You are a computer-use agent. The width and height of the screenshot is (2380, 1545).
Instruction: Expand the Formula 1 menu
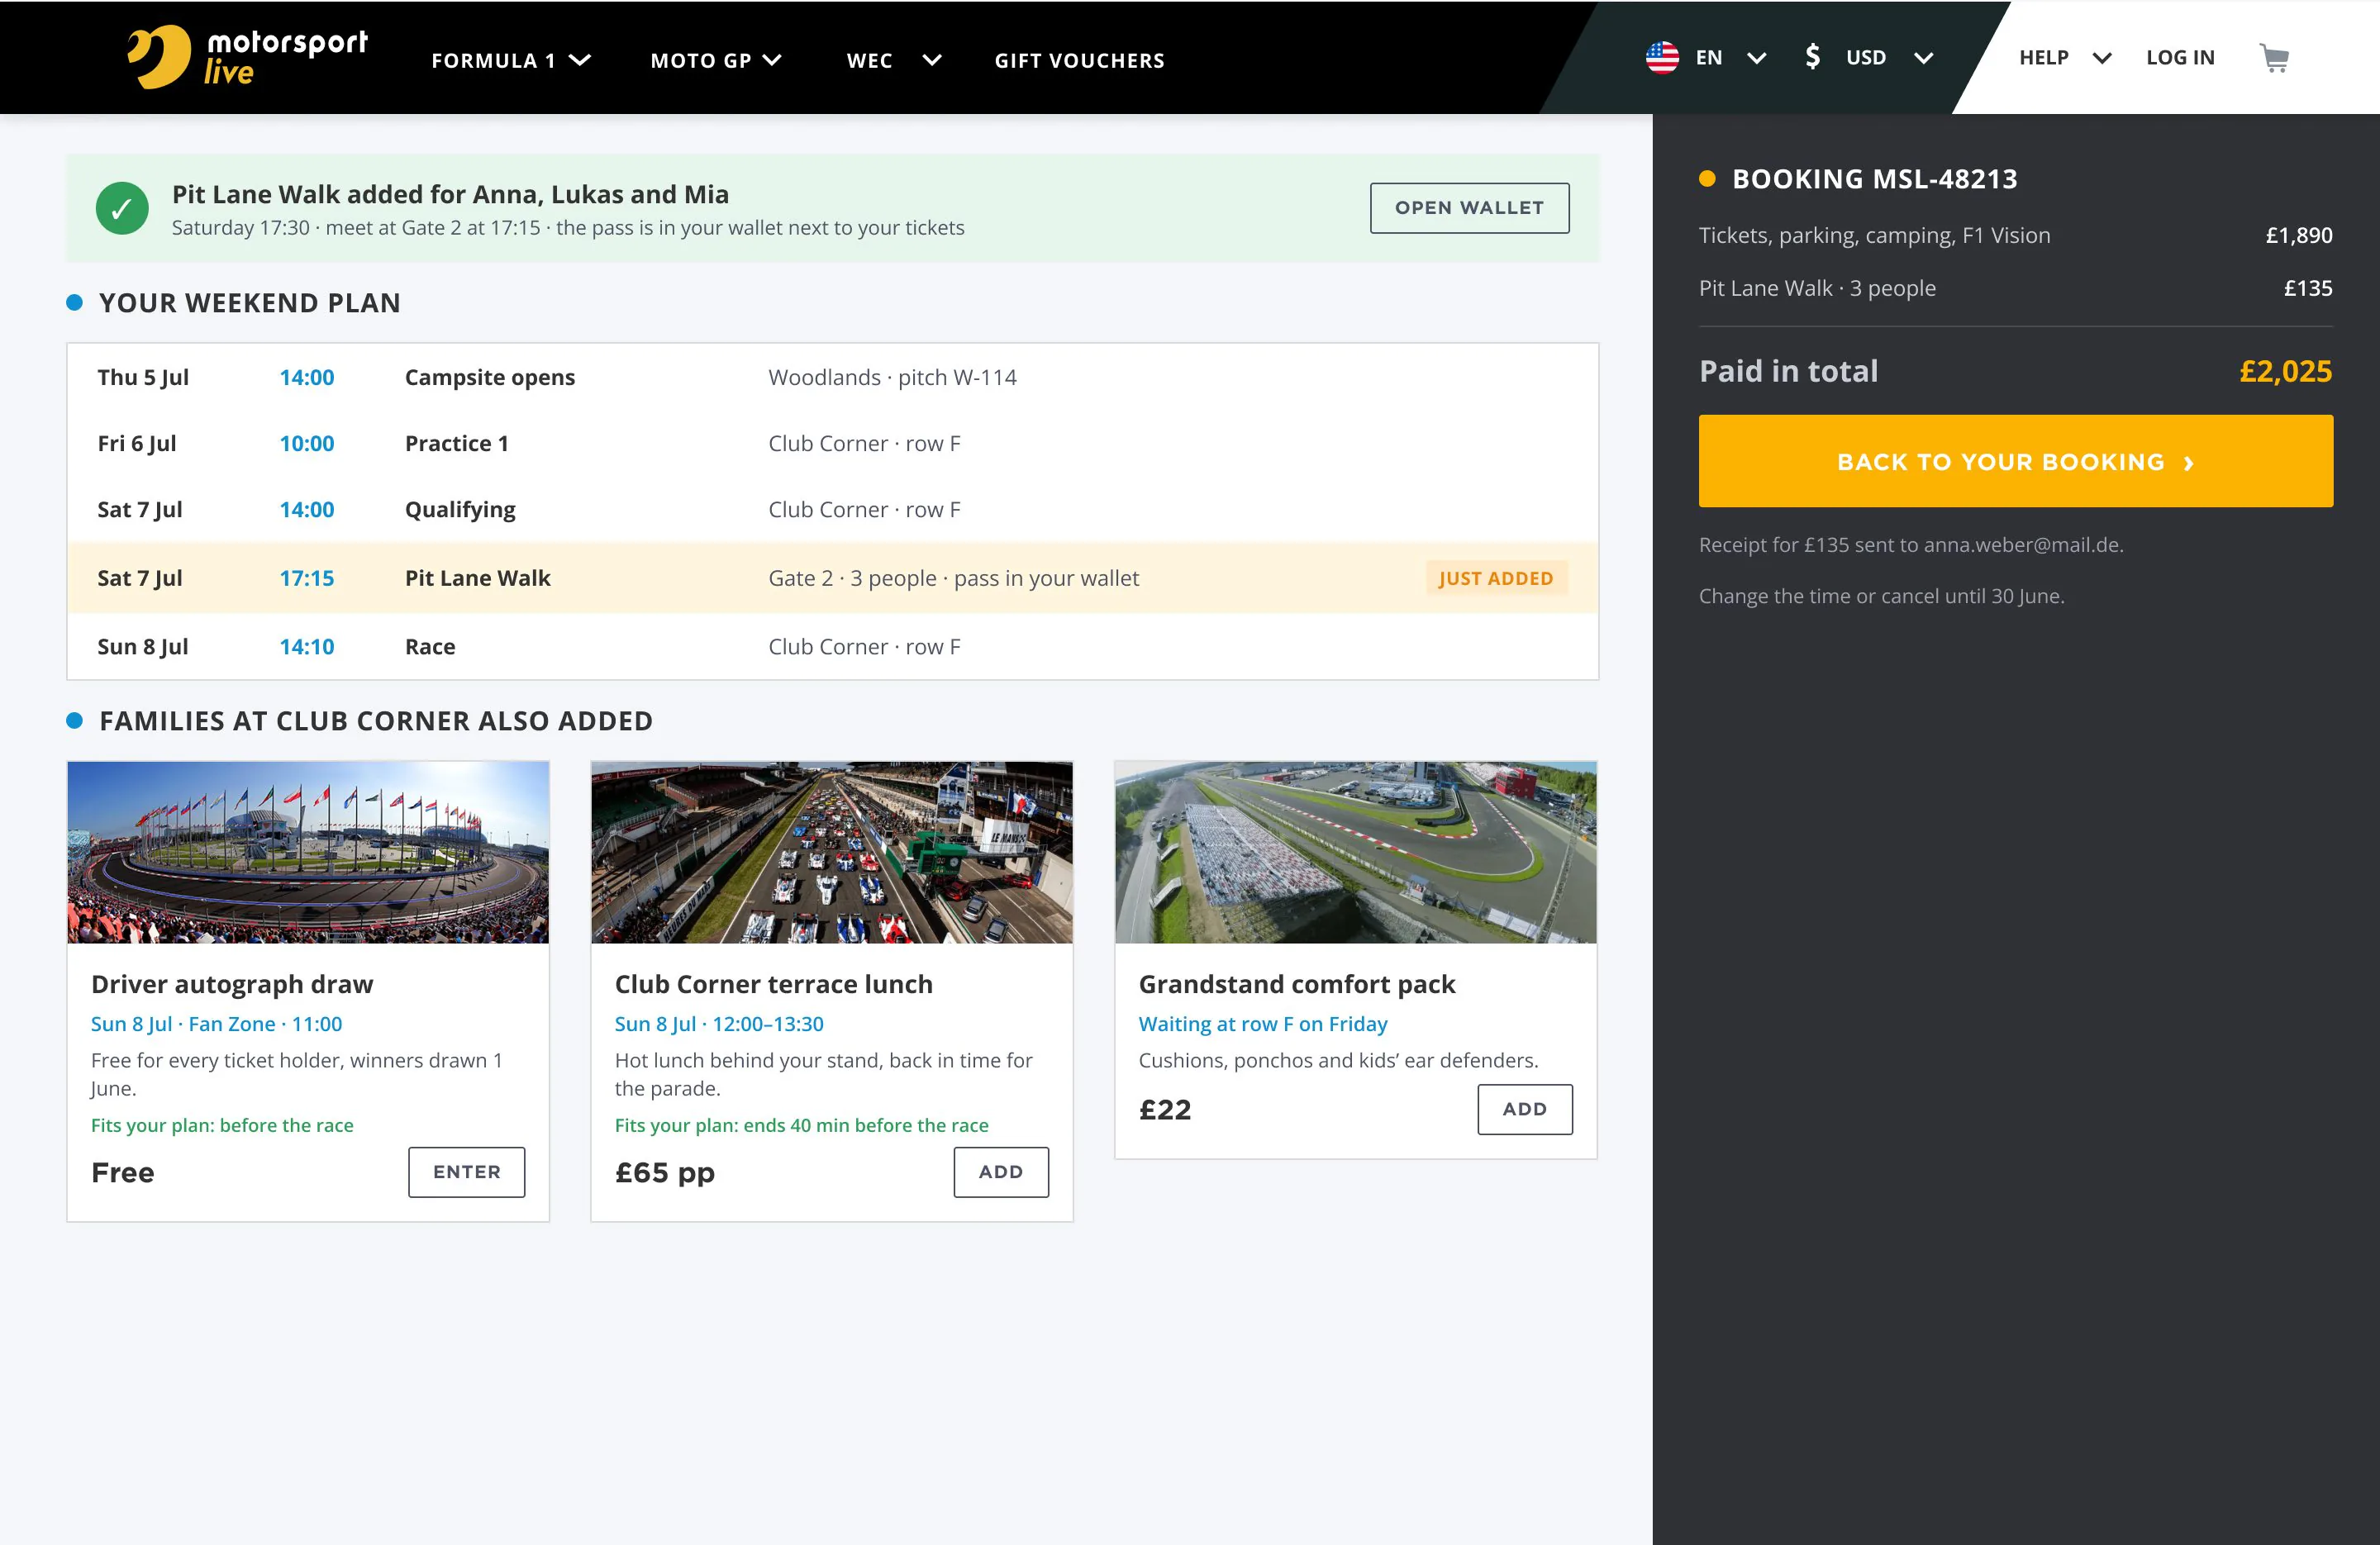click(511, 60)
